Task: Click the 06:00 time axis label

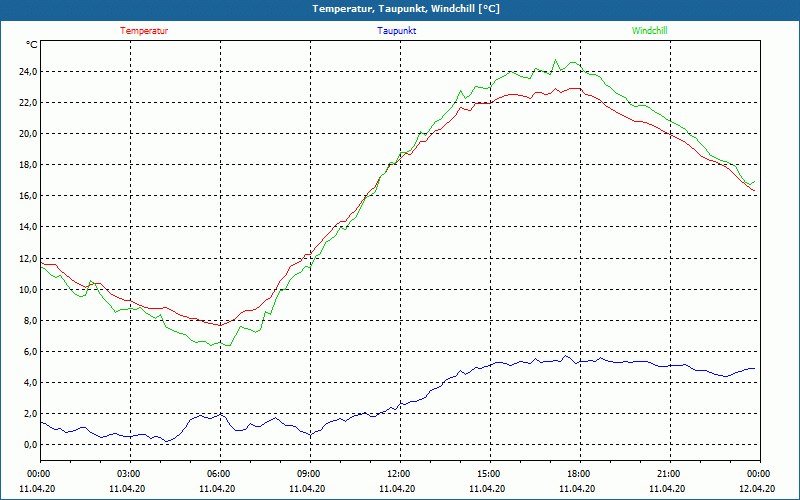Action: [218, 474]
